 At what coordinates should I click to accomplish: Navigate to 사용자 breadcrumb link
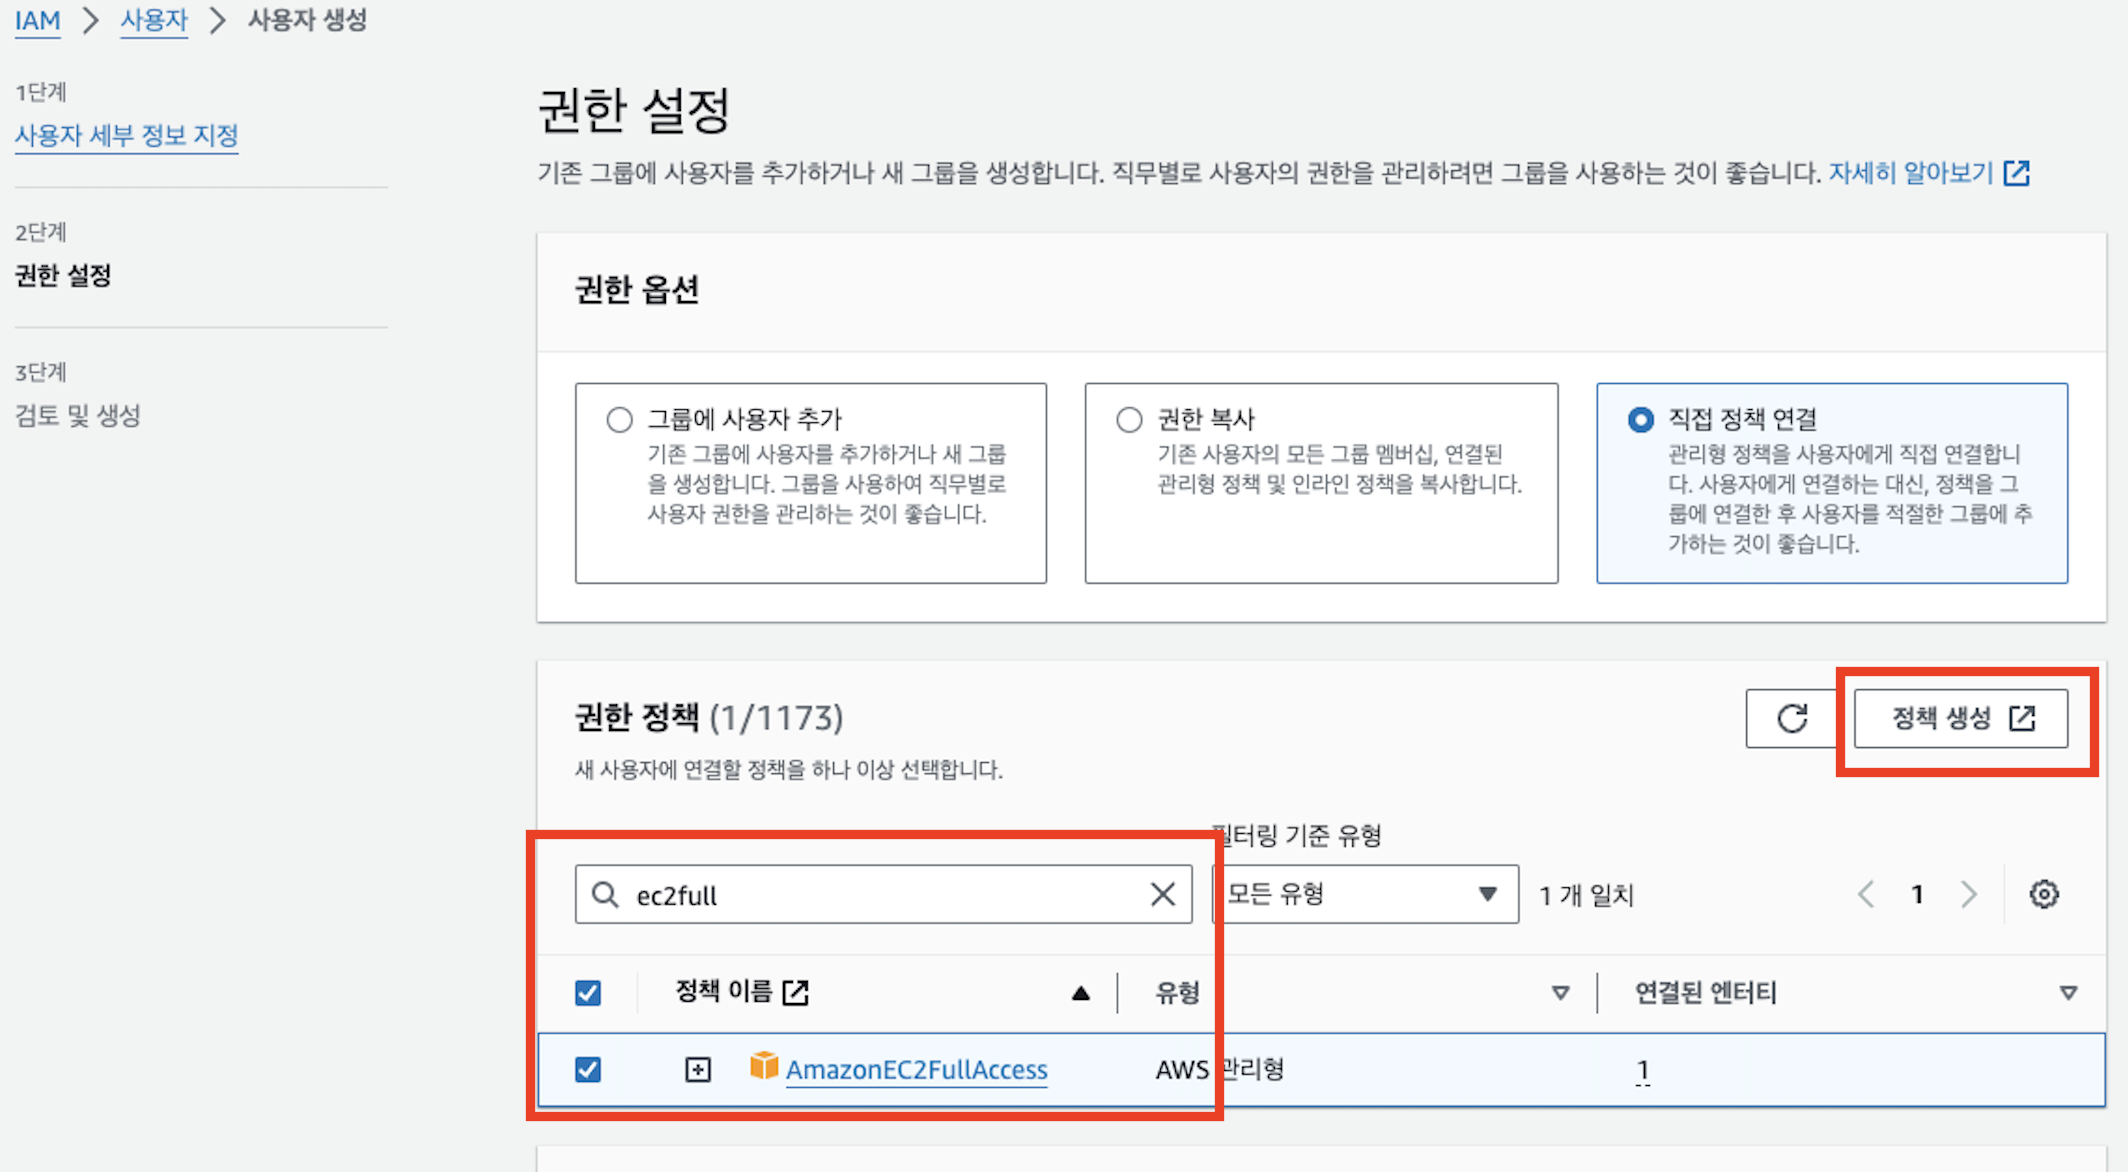[x=154, y=20]
